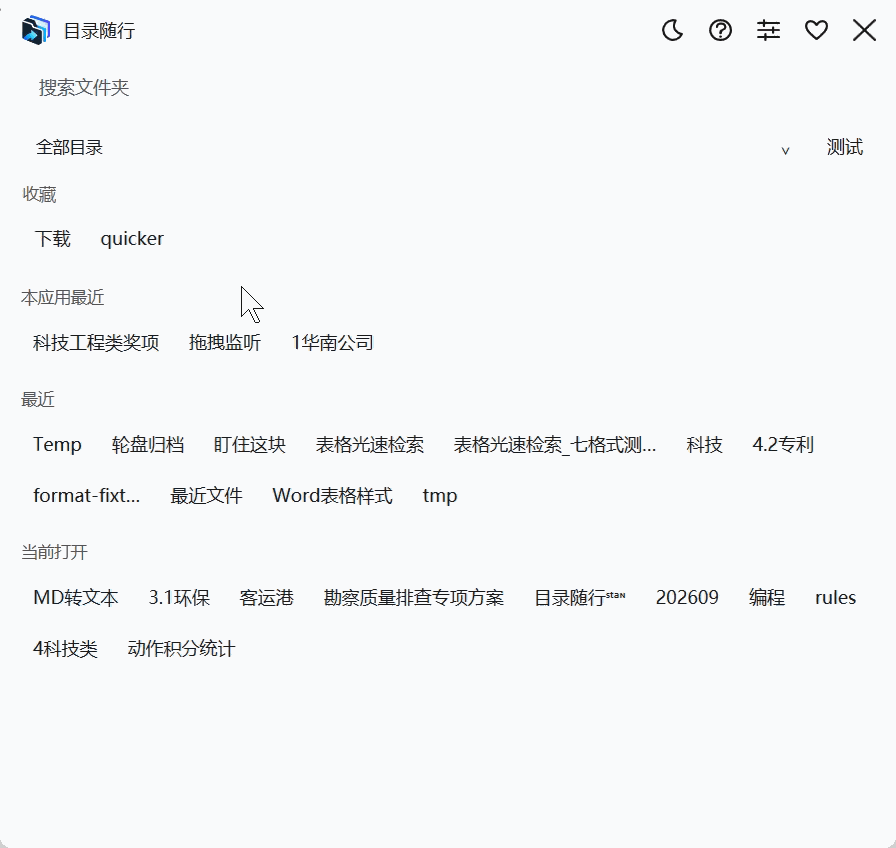Open the rules folder
The image size is (896, 848).
pos(835,598)
